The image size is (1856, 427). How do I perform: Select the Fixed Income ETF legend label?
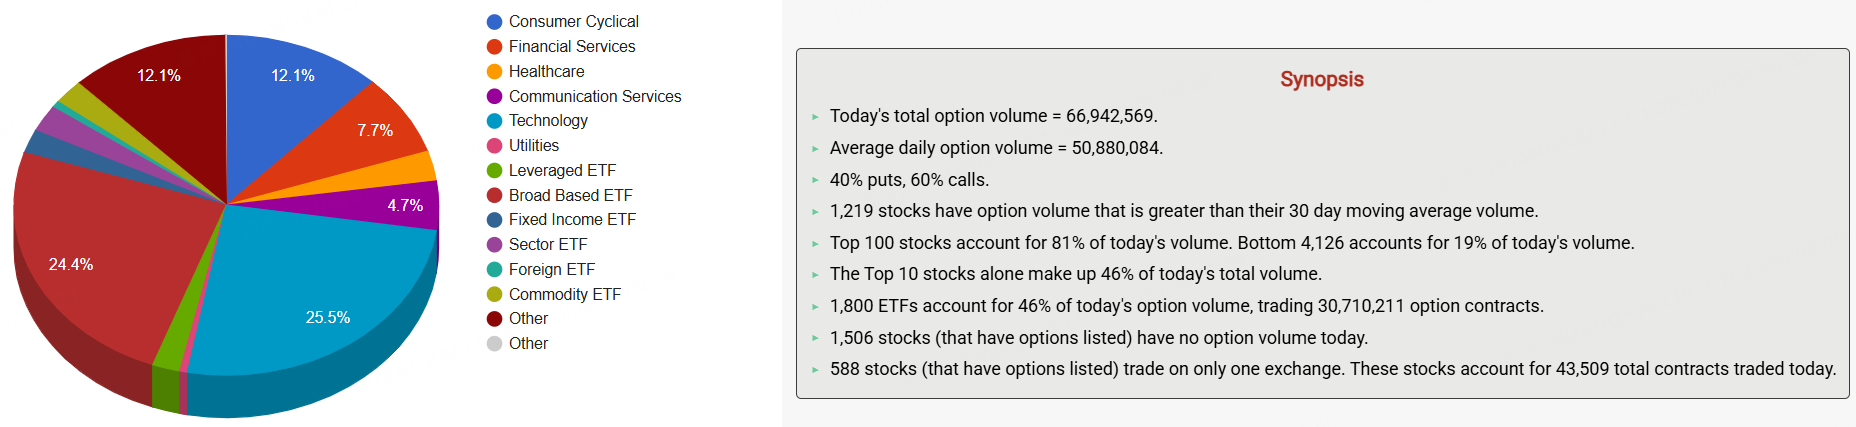(x=572, y=220)
